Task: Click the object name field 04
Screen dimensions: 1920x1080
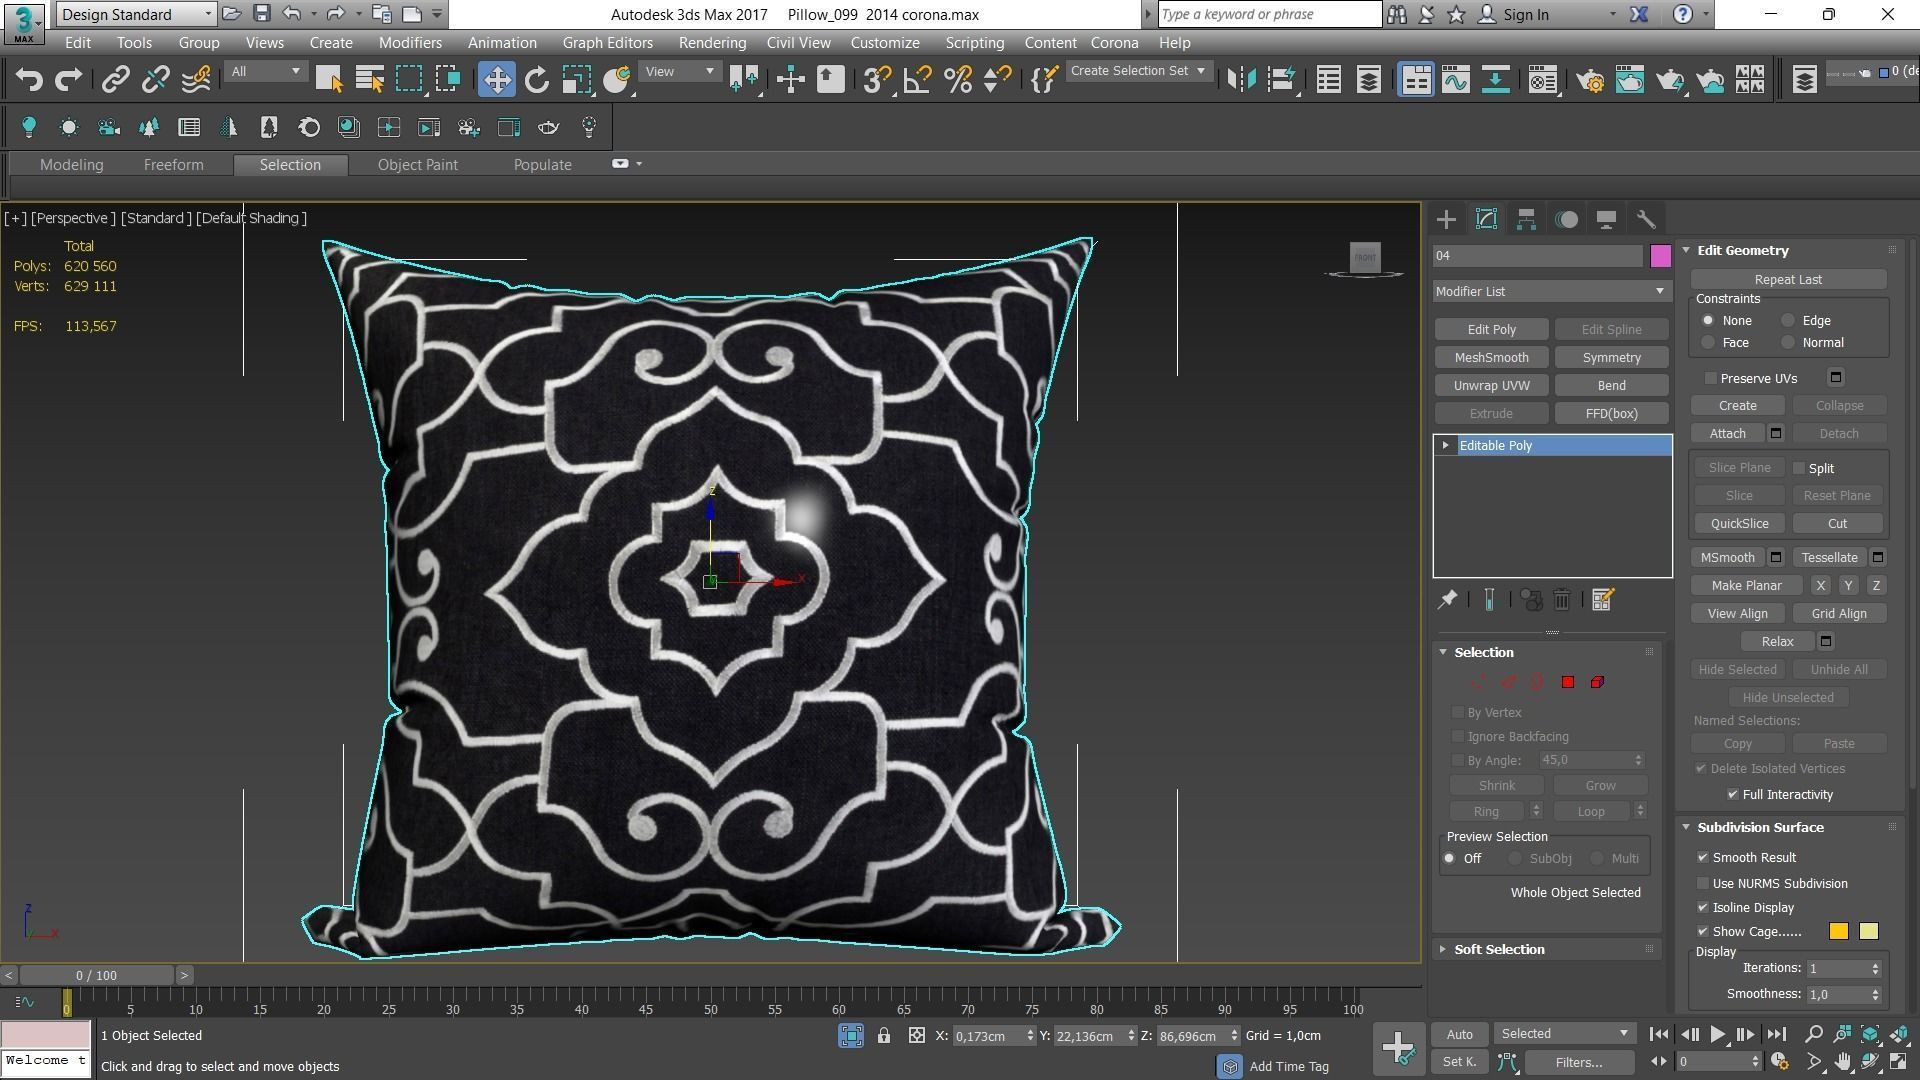Action: point(1538,256)
